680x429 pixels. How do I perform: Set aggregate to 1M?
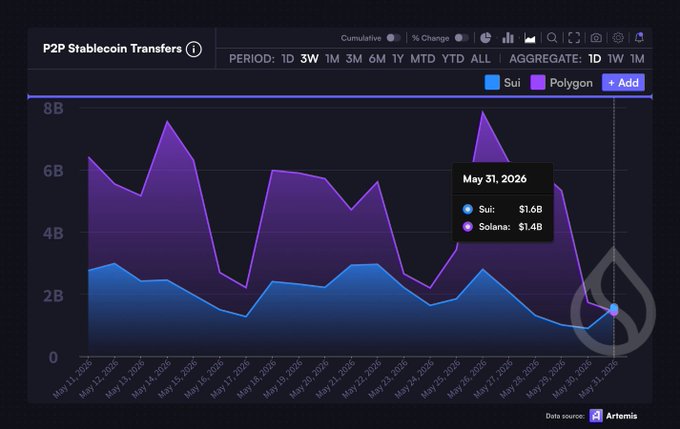637,59
